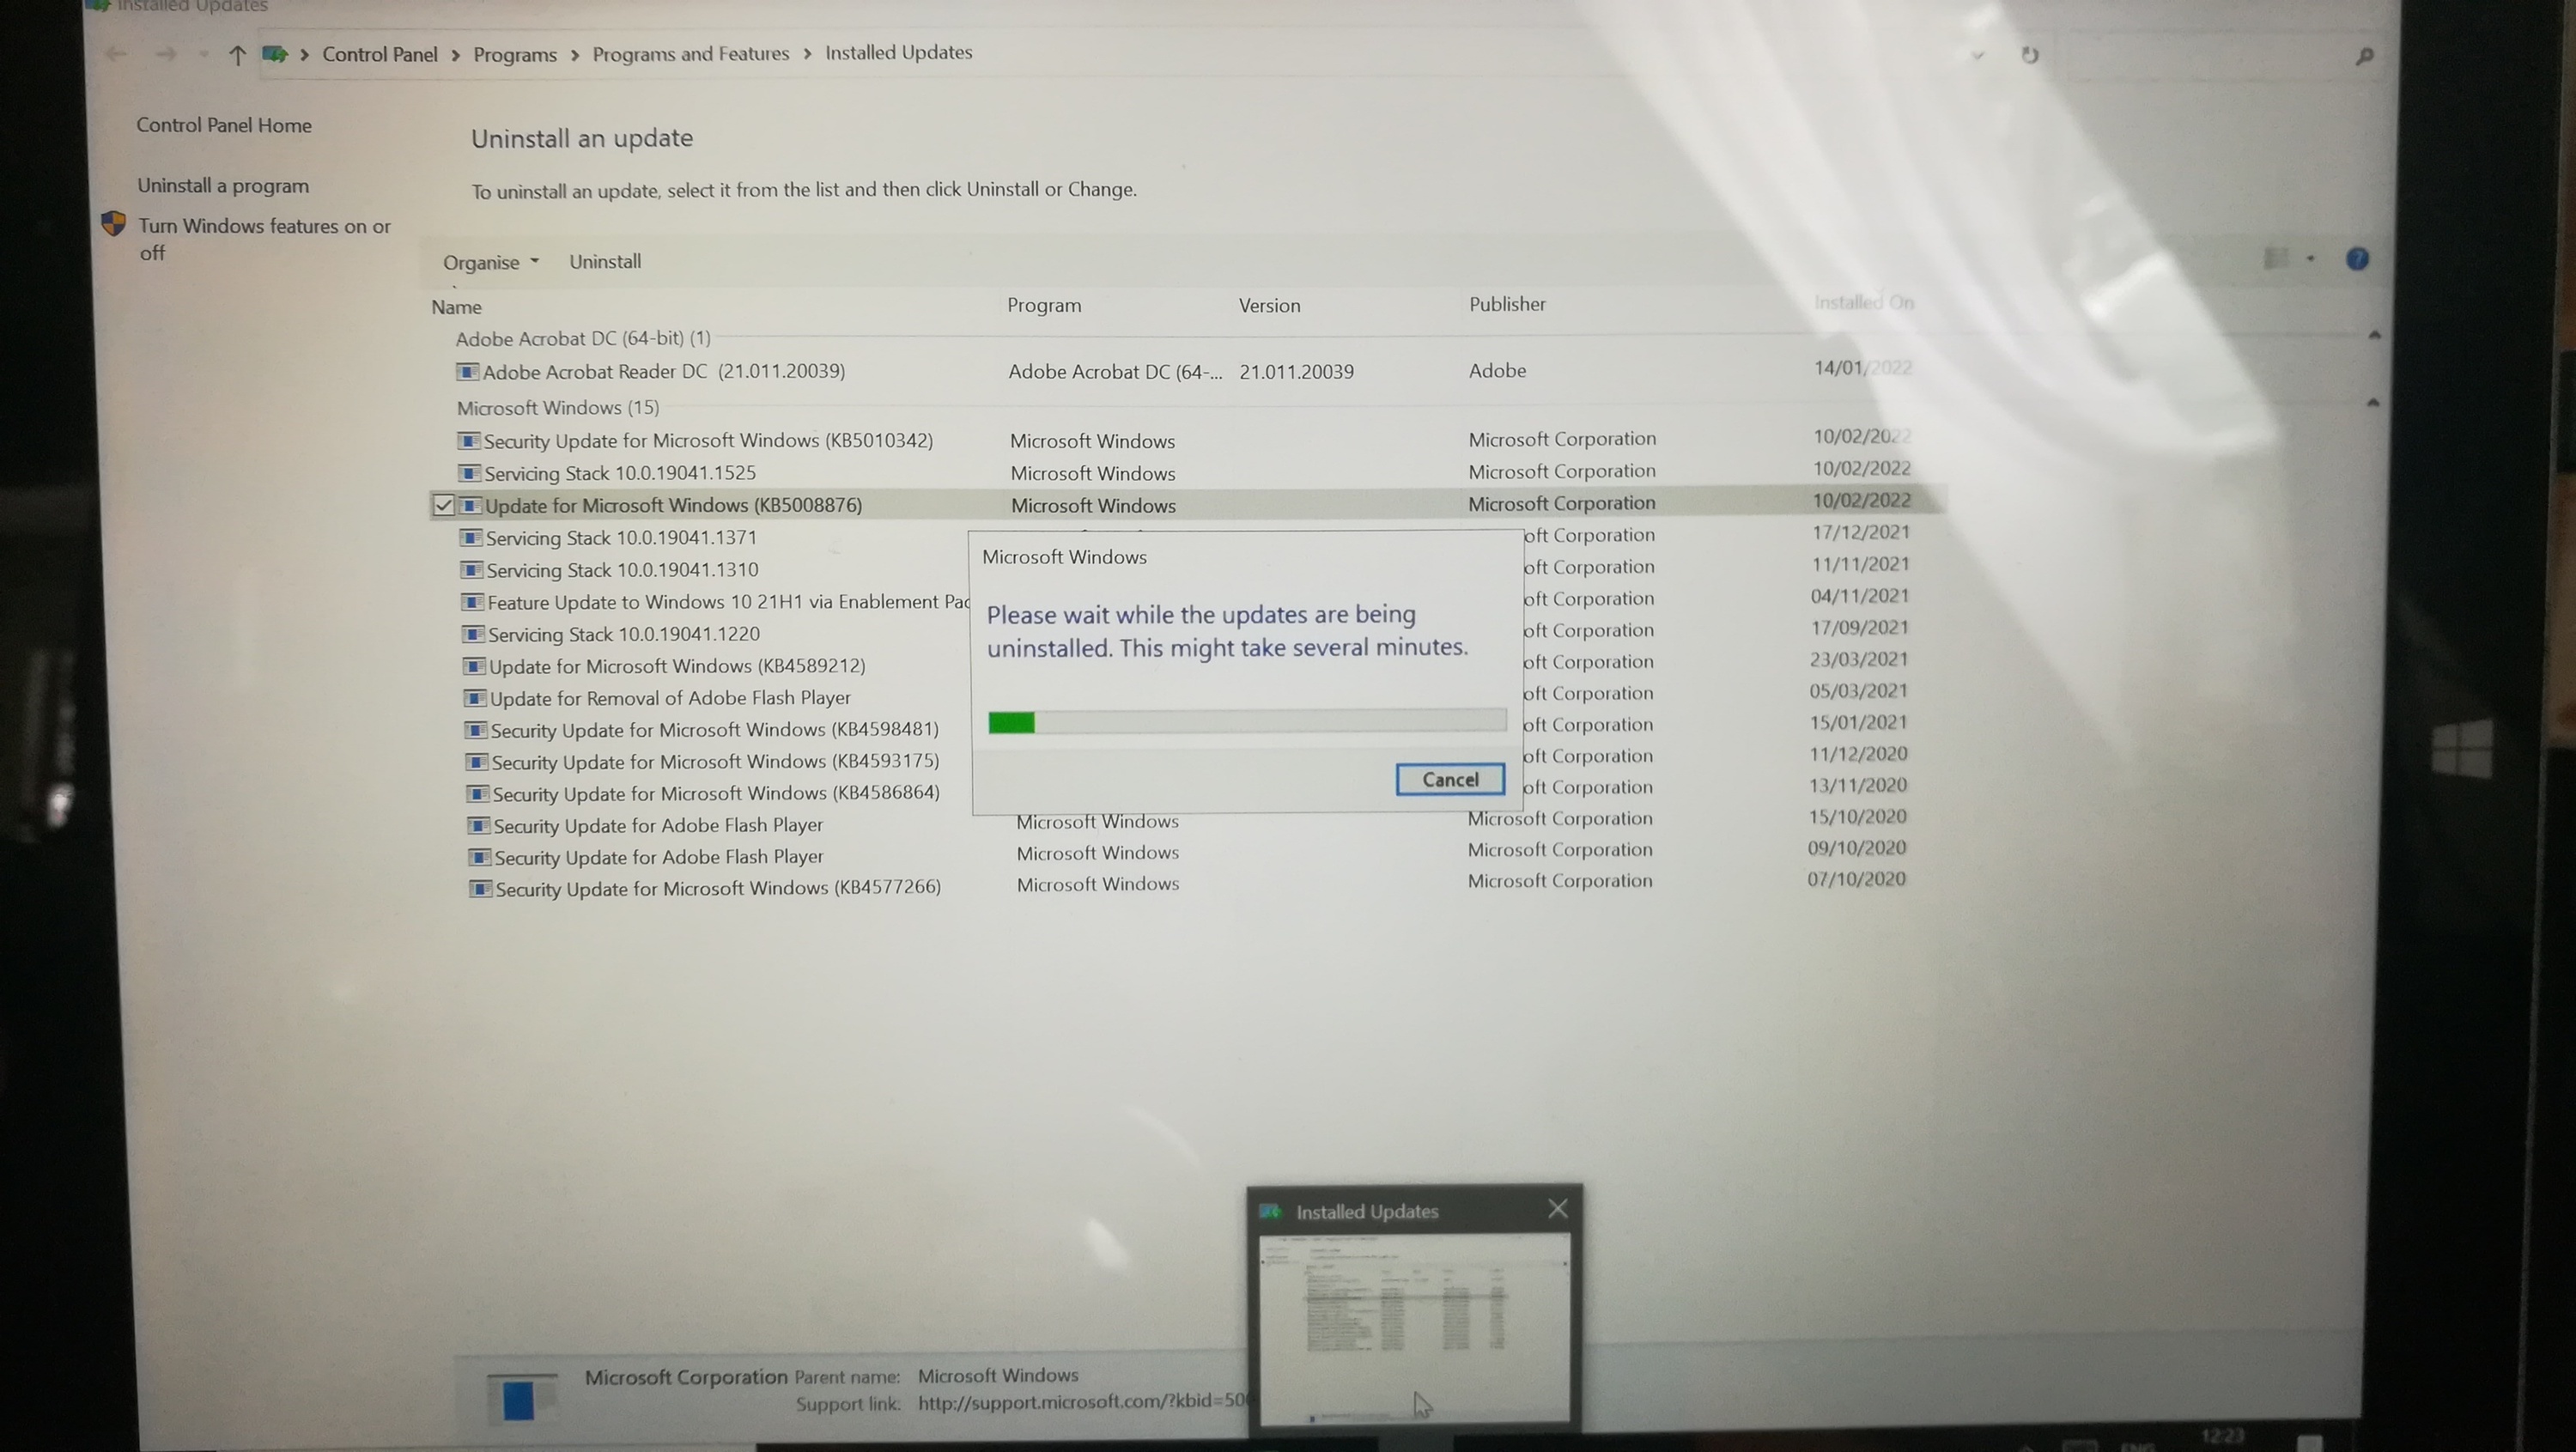Click the Uninstall a program icon
2576x1452 pixels.
(x=223, y=182)
